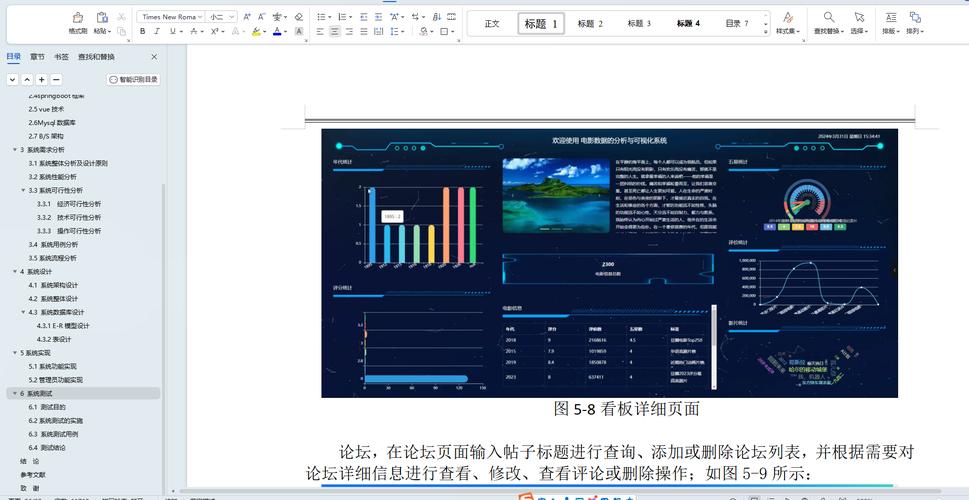Click the Cut scissors icon
The width and height of the screenshot is (969, 500).
pos(121,17)
